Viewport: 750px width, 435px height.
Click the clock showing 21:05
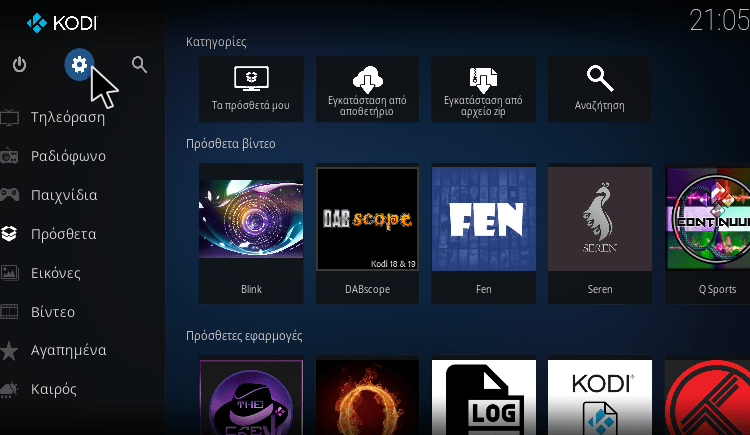[x=719, y=21]
